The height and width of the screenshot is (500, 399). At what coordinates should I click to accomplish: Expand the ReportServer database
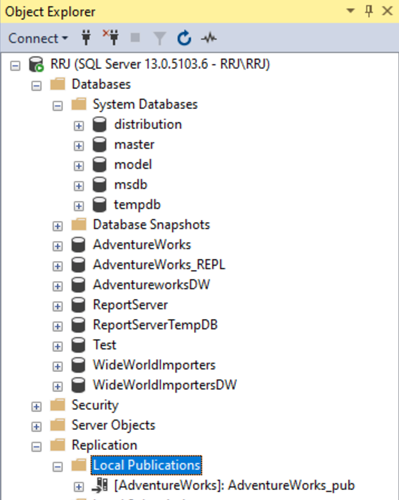[58, 306]
